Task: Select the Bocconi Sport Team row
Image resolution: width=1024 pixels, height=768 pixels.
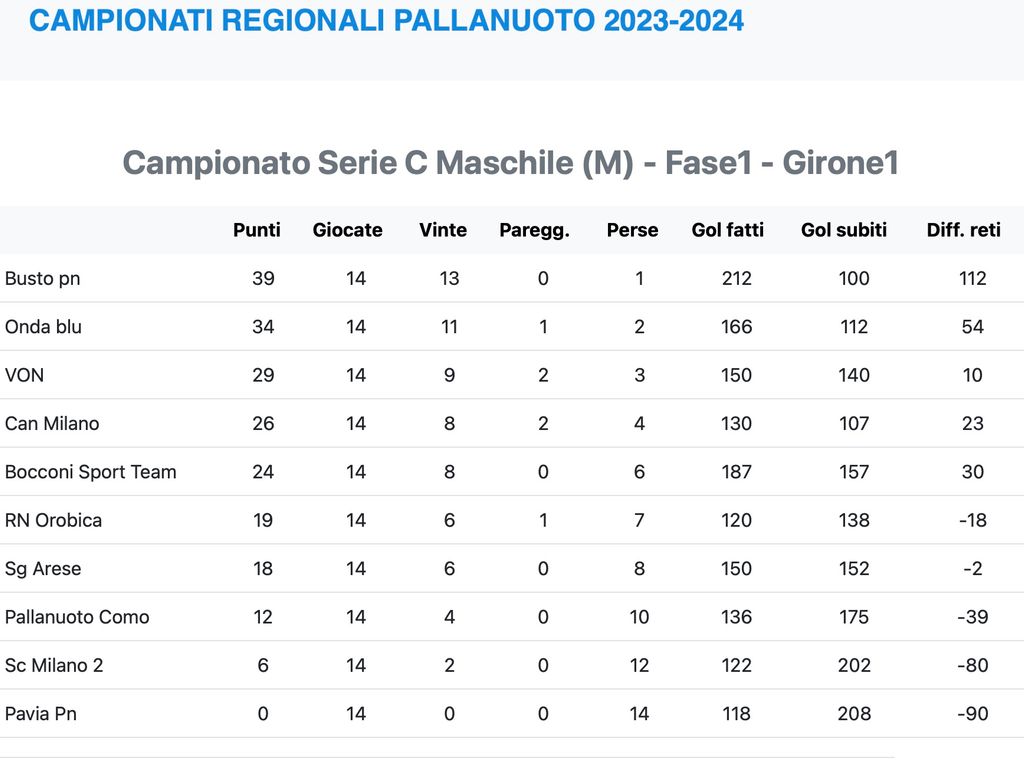Action: click(91, 472)
